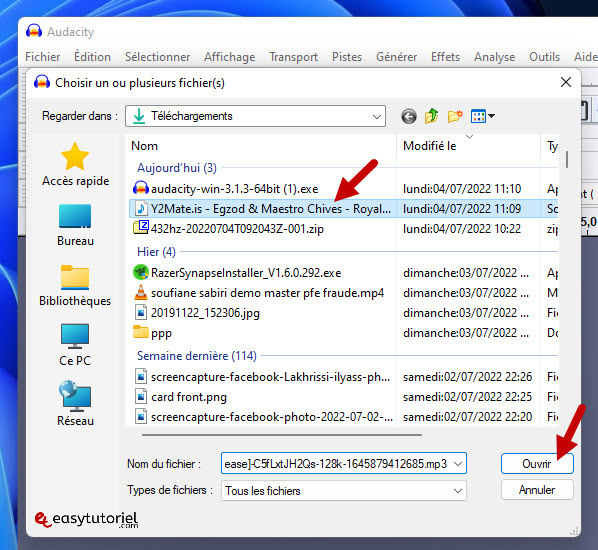The width and height of the screenshot is (598, 550).
Task: Select soufiane sabiri demo master pfe fraude.mp4
Action: tap(267, 293)
